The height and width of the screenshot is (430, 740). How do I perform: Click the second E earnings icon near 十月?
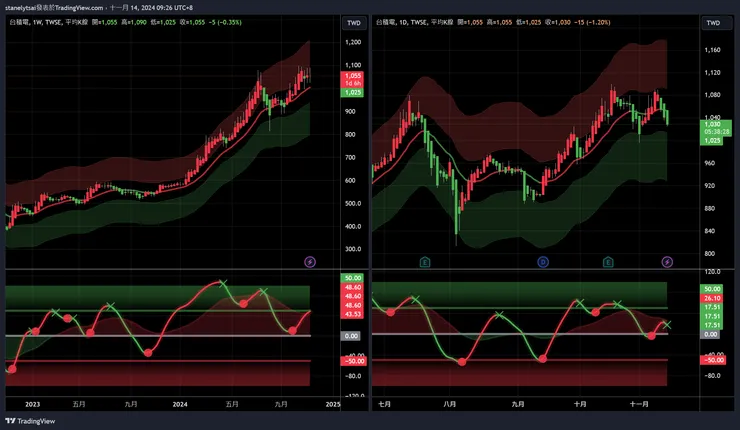[608, 262]
